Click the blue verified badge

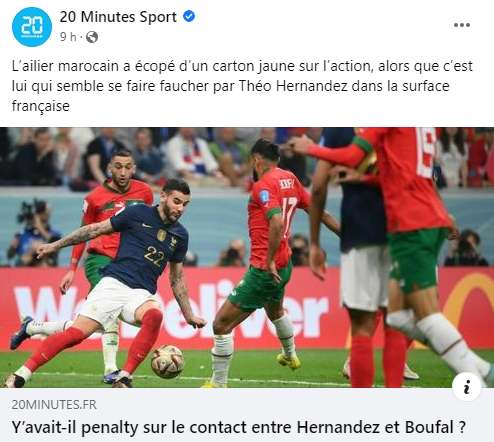189,16
